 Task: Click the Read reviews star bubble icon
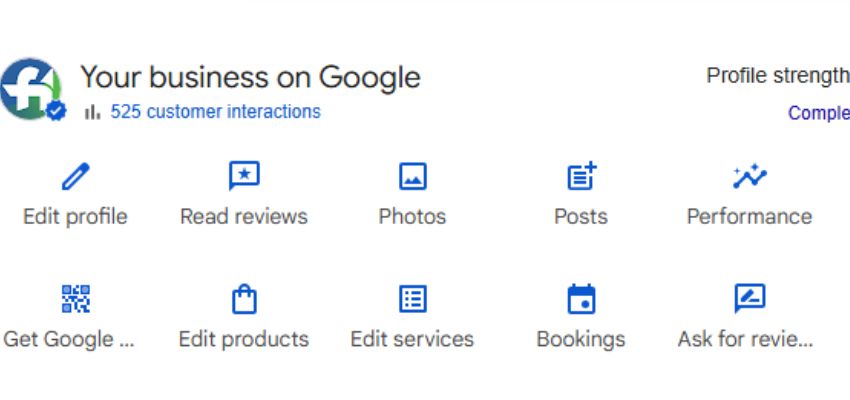(x=244, y=177)
